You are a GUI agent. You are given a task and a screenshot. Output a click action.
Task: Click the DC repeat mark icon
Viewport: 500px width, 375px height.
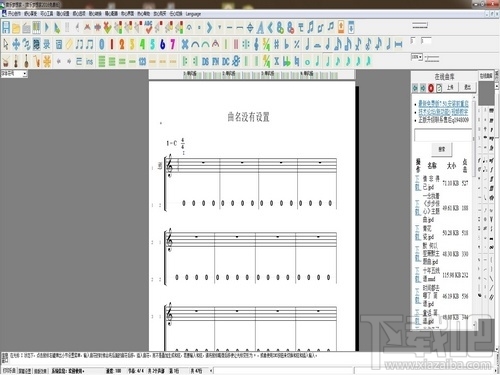click(x=226, y=61)
